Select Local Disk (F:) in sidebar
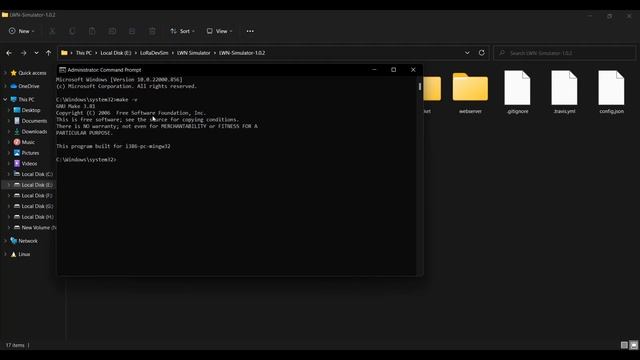 click(37, 196)
